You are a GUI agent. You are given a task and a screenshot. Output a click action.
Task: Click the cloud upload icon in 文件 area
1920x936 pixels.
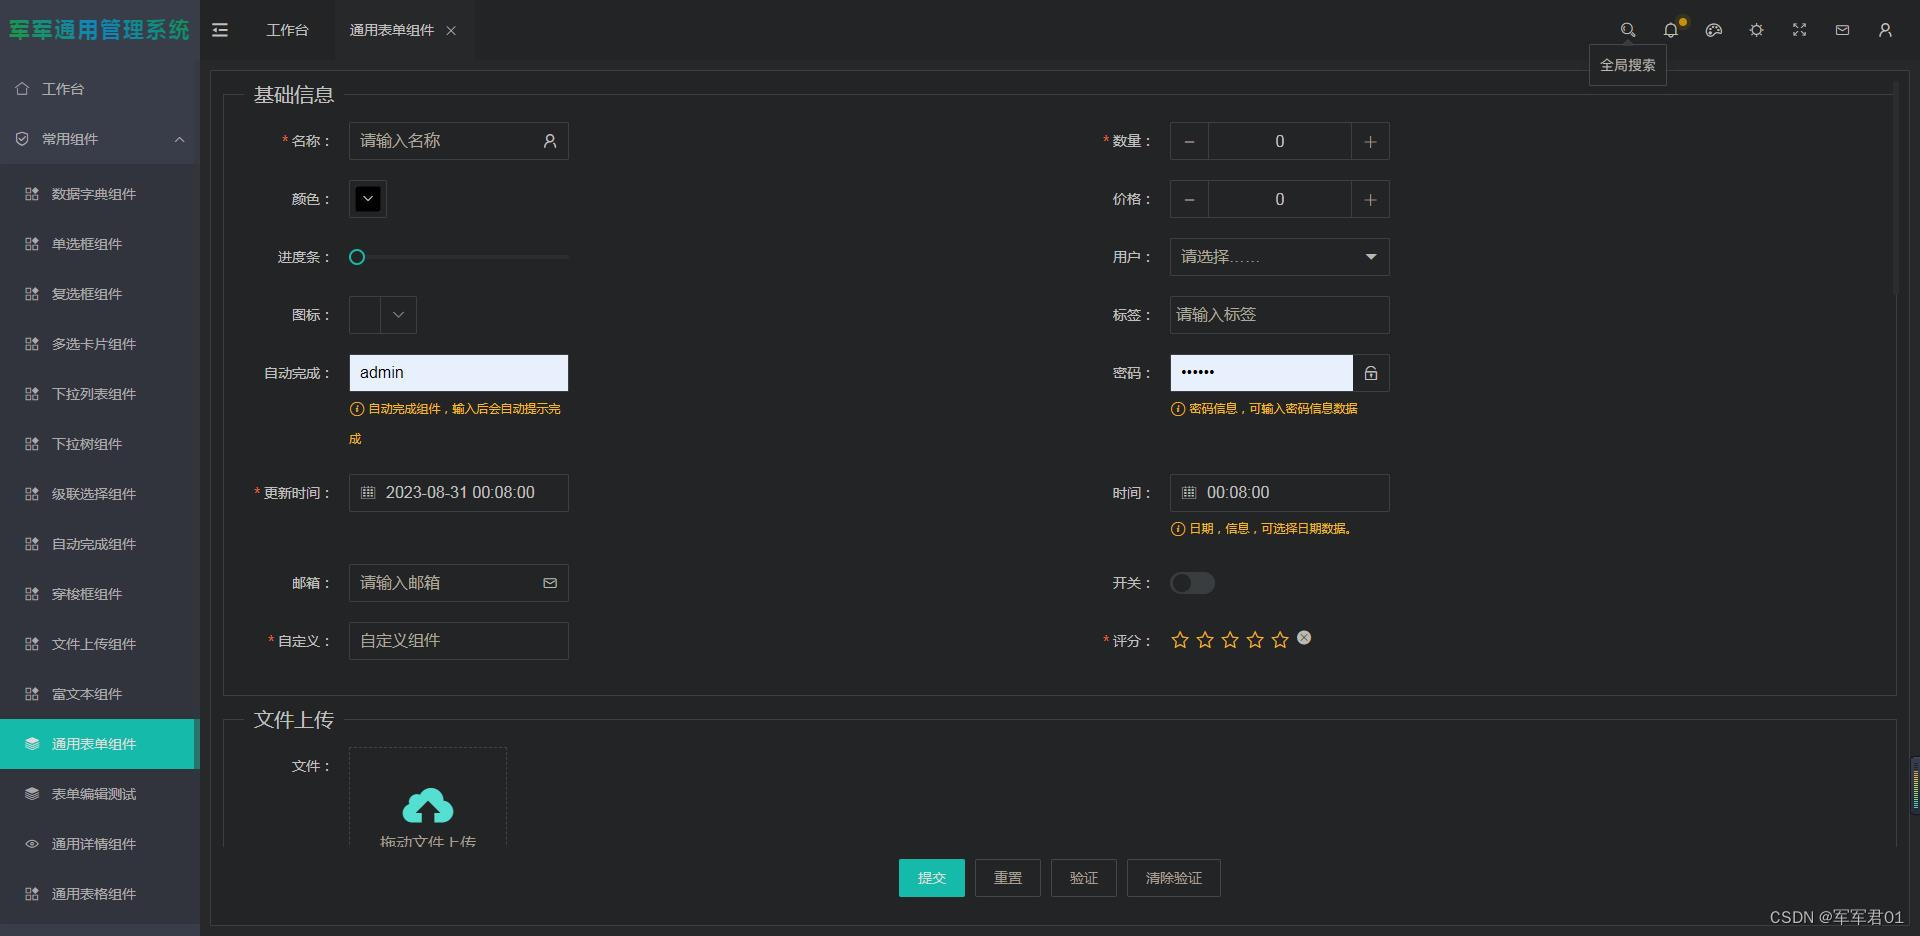428,806
